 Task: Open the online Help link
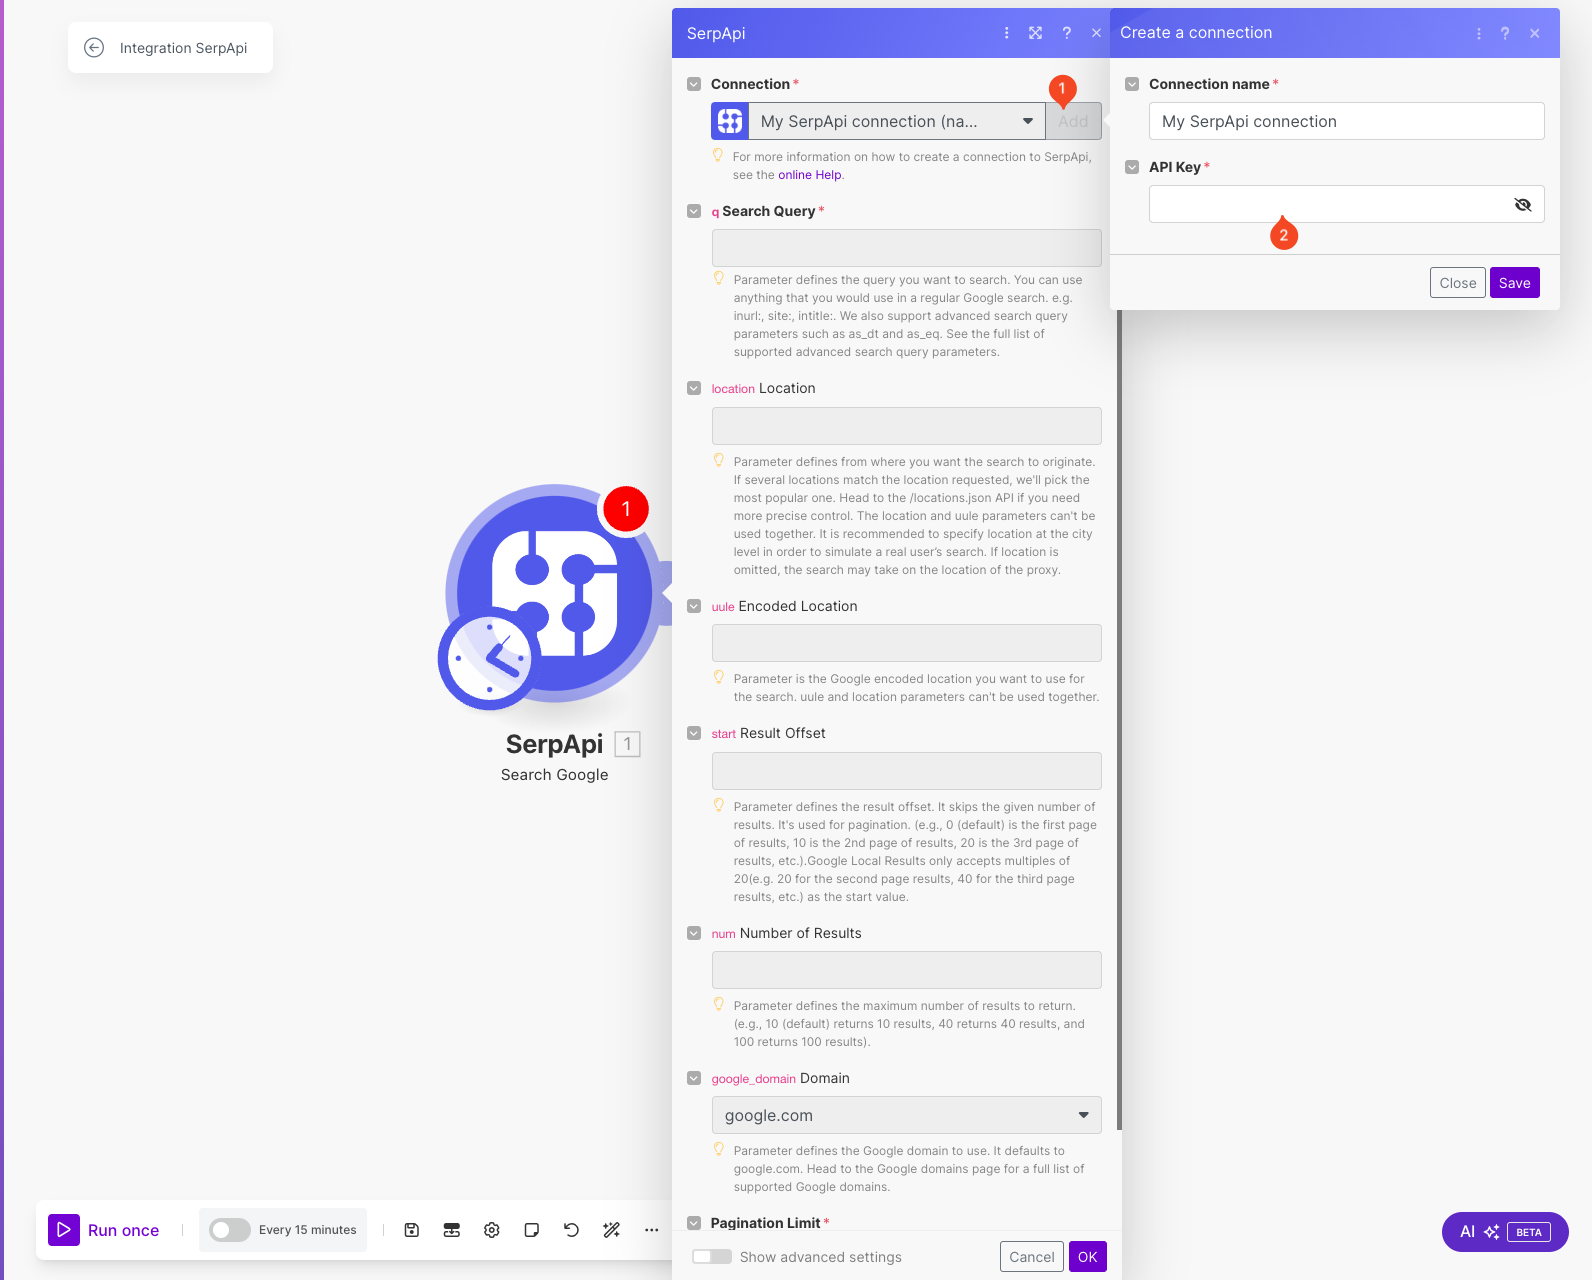tap(810, 175)
